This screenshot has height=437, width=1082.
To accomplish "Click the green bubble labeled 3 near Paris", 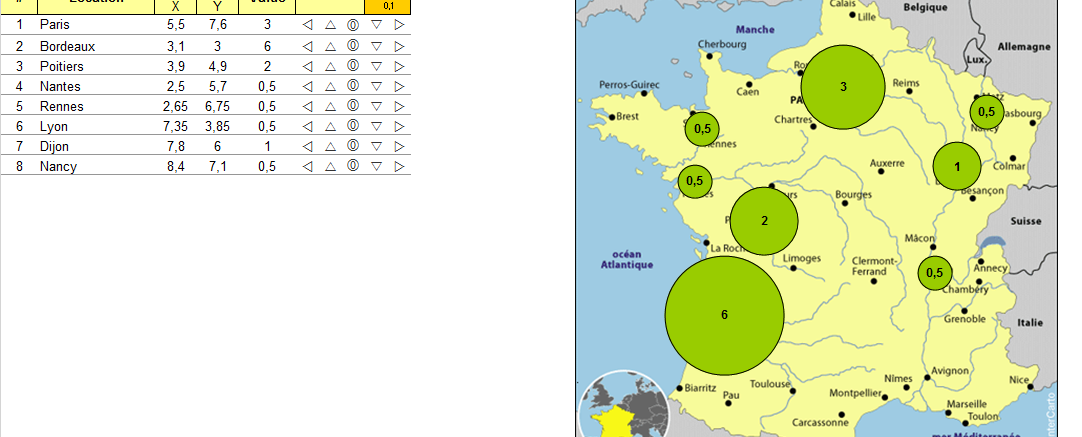I will pyautogui.click(x=843, y=87).
